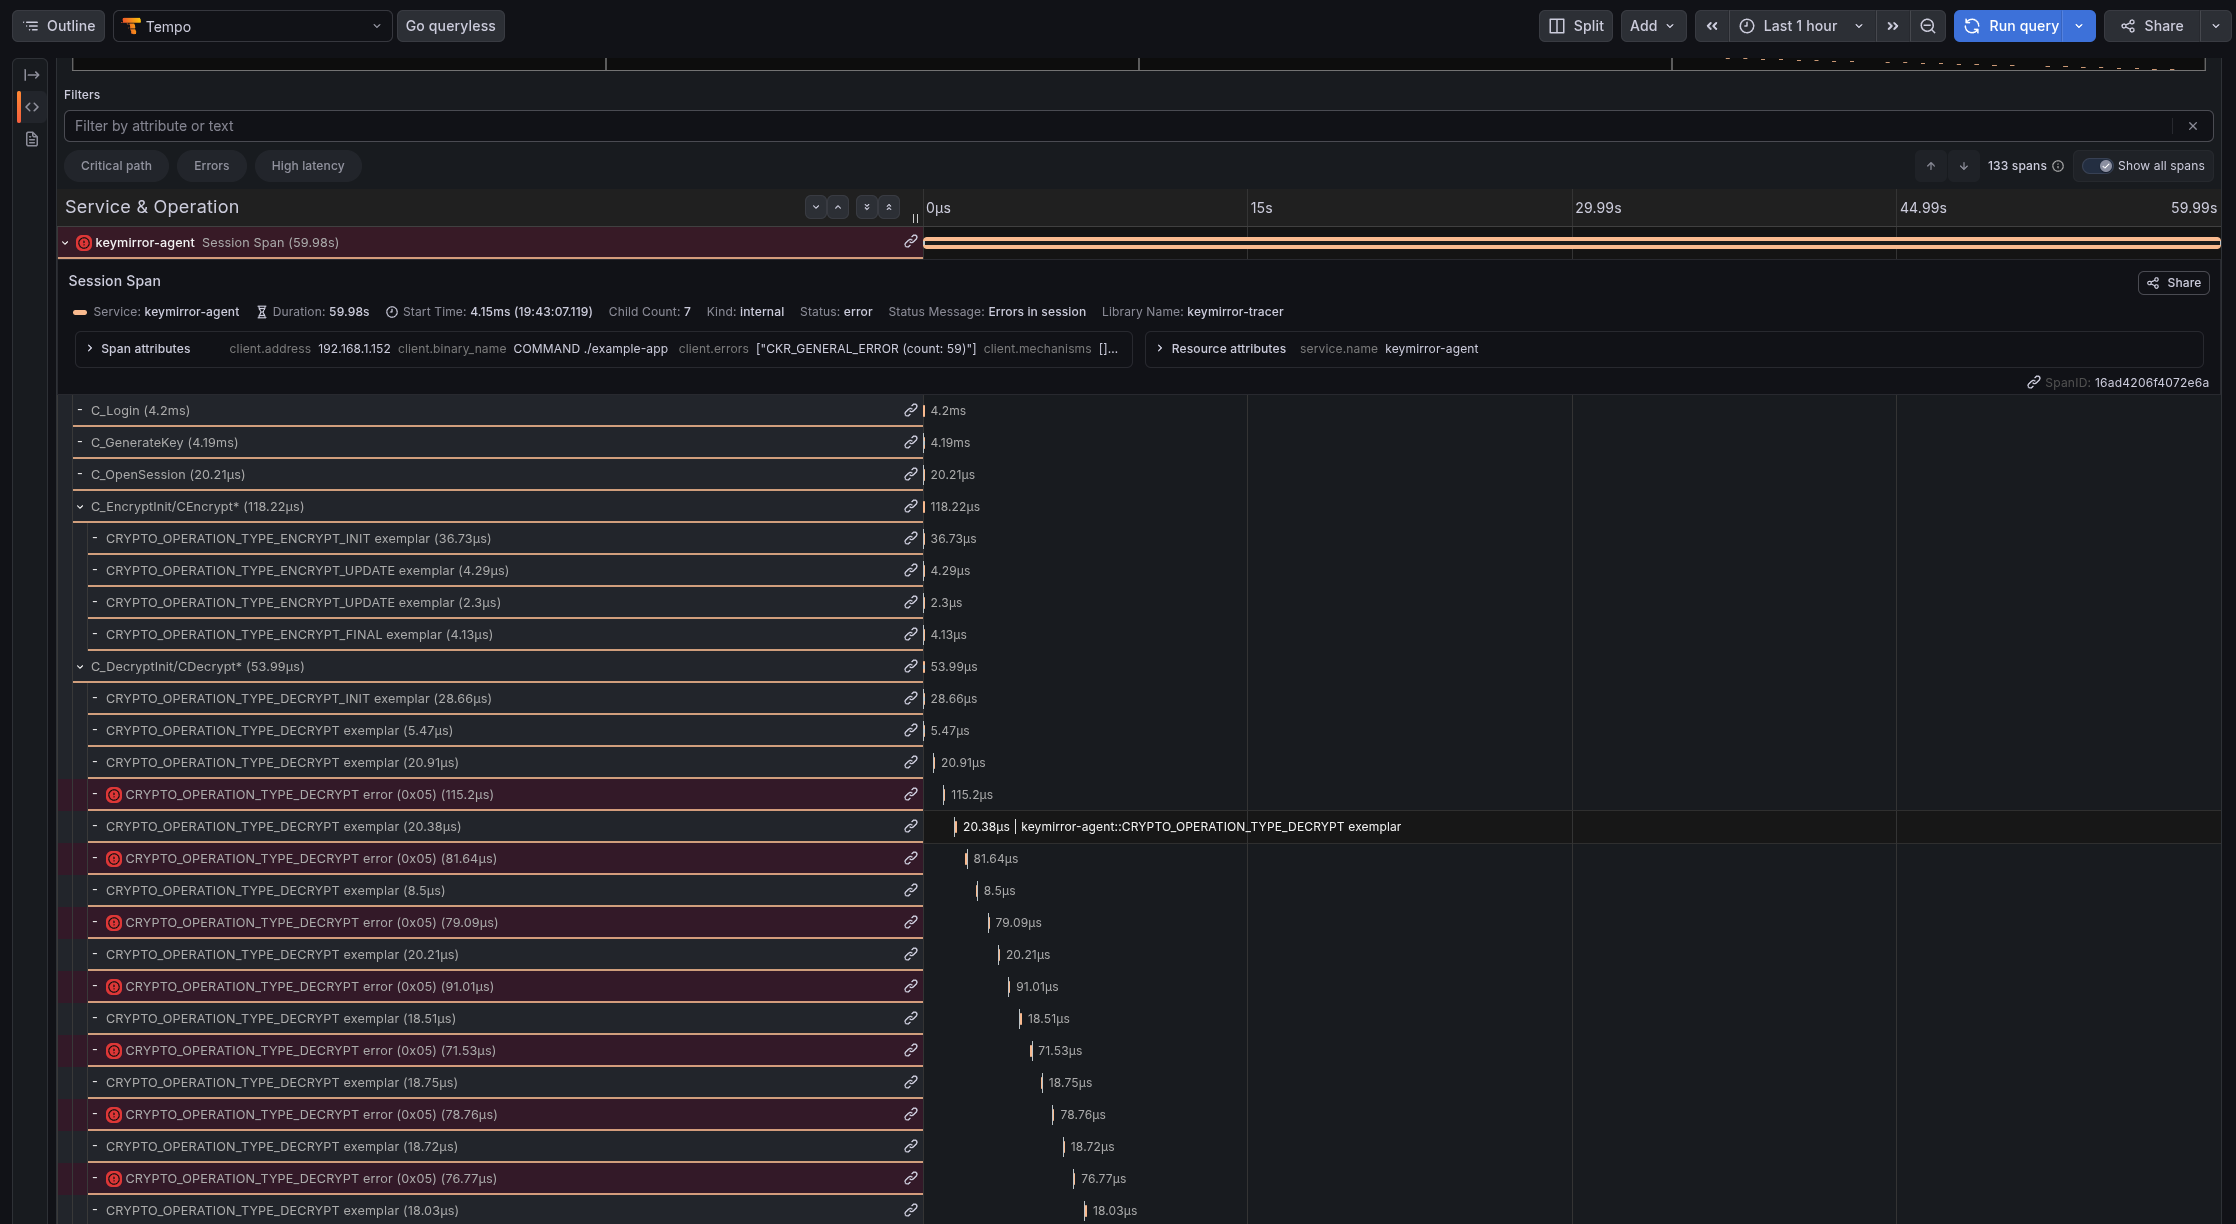Screen dimensions: 2236x1224
Task: Zoom out time range magnifier icon
Action: [x=1928, y=26]
